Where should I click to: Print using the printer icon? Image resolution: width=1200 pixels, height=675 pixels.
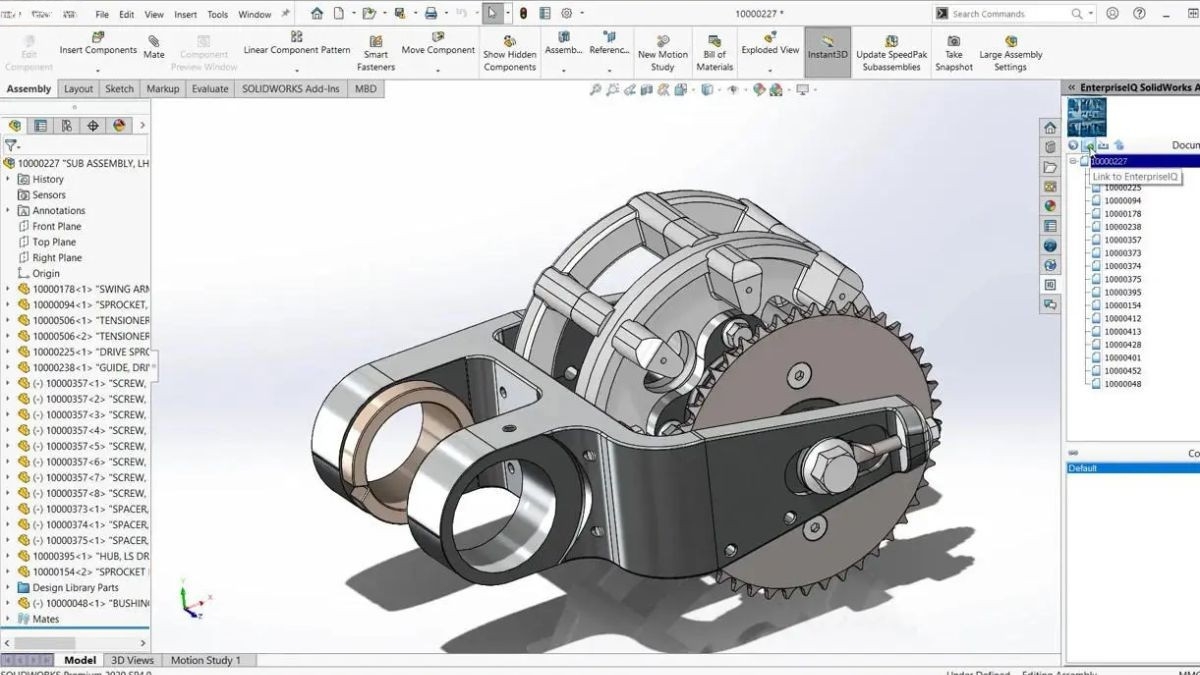coord(430,13)
